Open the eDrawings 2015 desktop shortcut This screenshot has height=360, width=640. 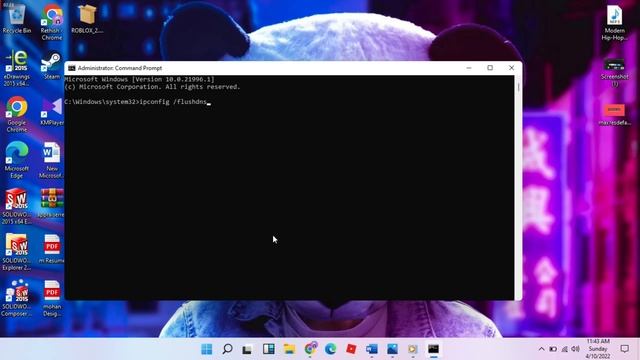coord(17,68)
